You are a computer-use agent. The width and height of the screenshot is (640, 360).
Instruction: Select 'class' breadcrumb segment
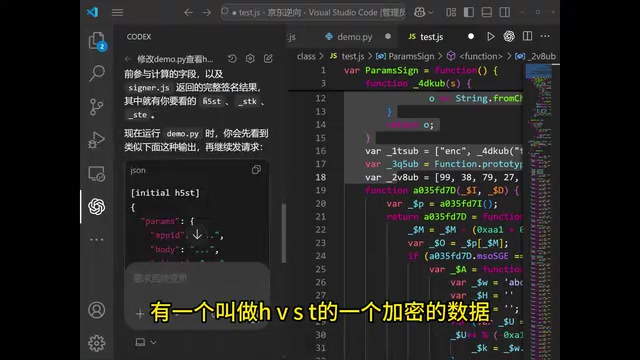click(x=306, y=56)
